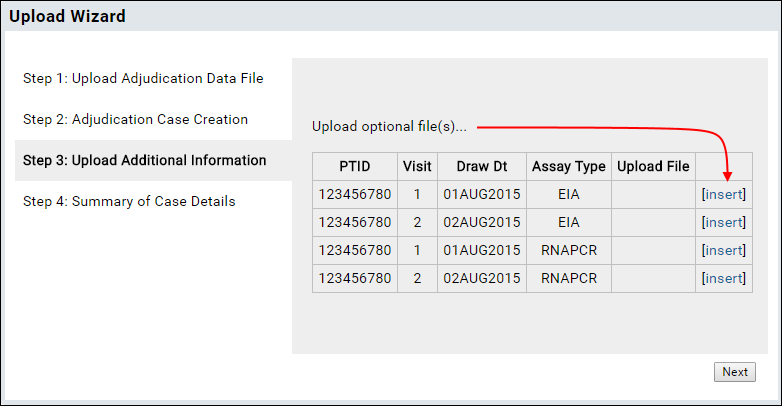Click the PTID column header

coord(355,167)
